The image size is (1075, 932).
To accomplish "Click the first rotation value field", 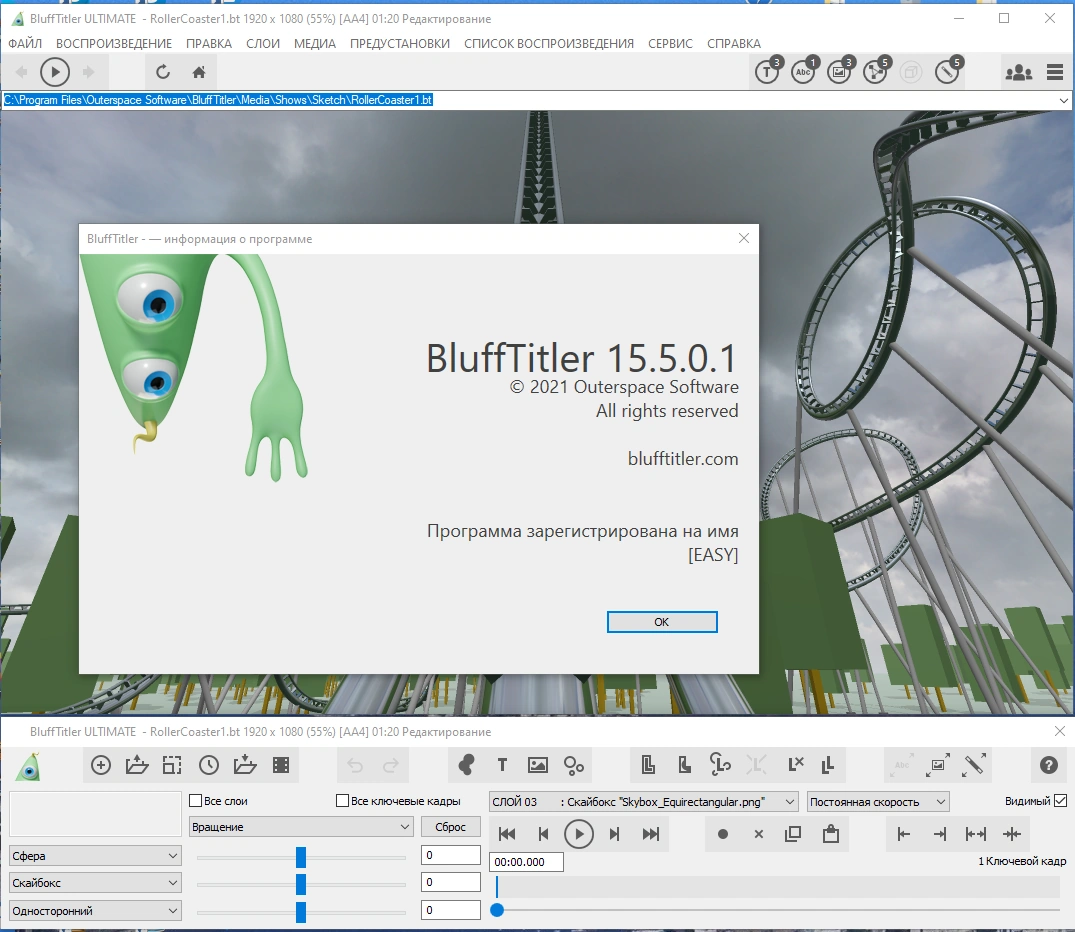I will click(x=450, y=855).
